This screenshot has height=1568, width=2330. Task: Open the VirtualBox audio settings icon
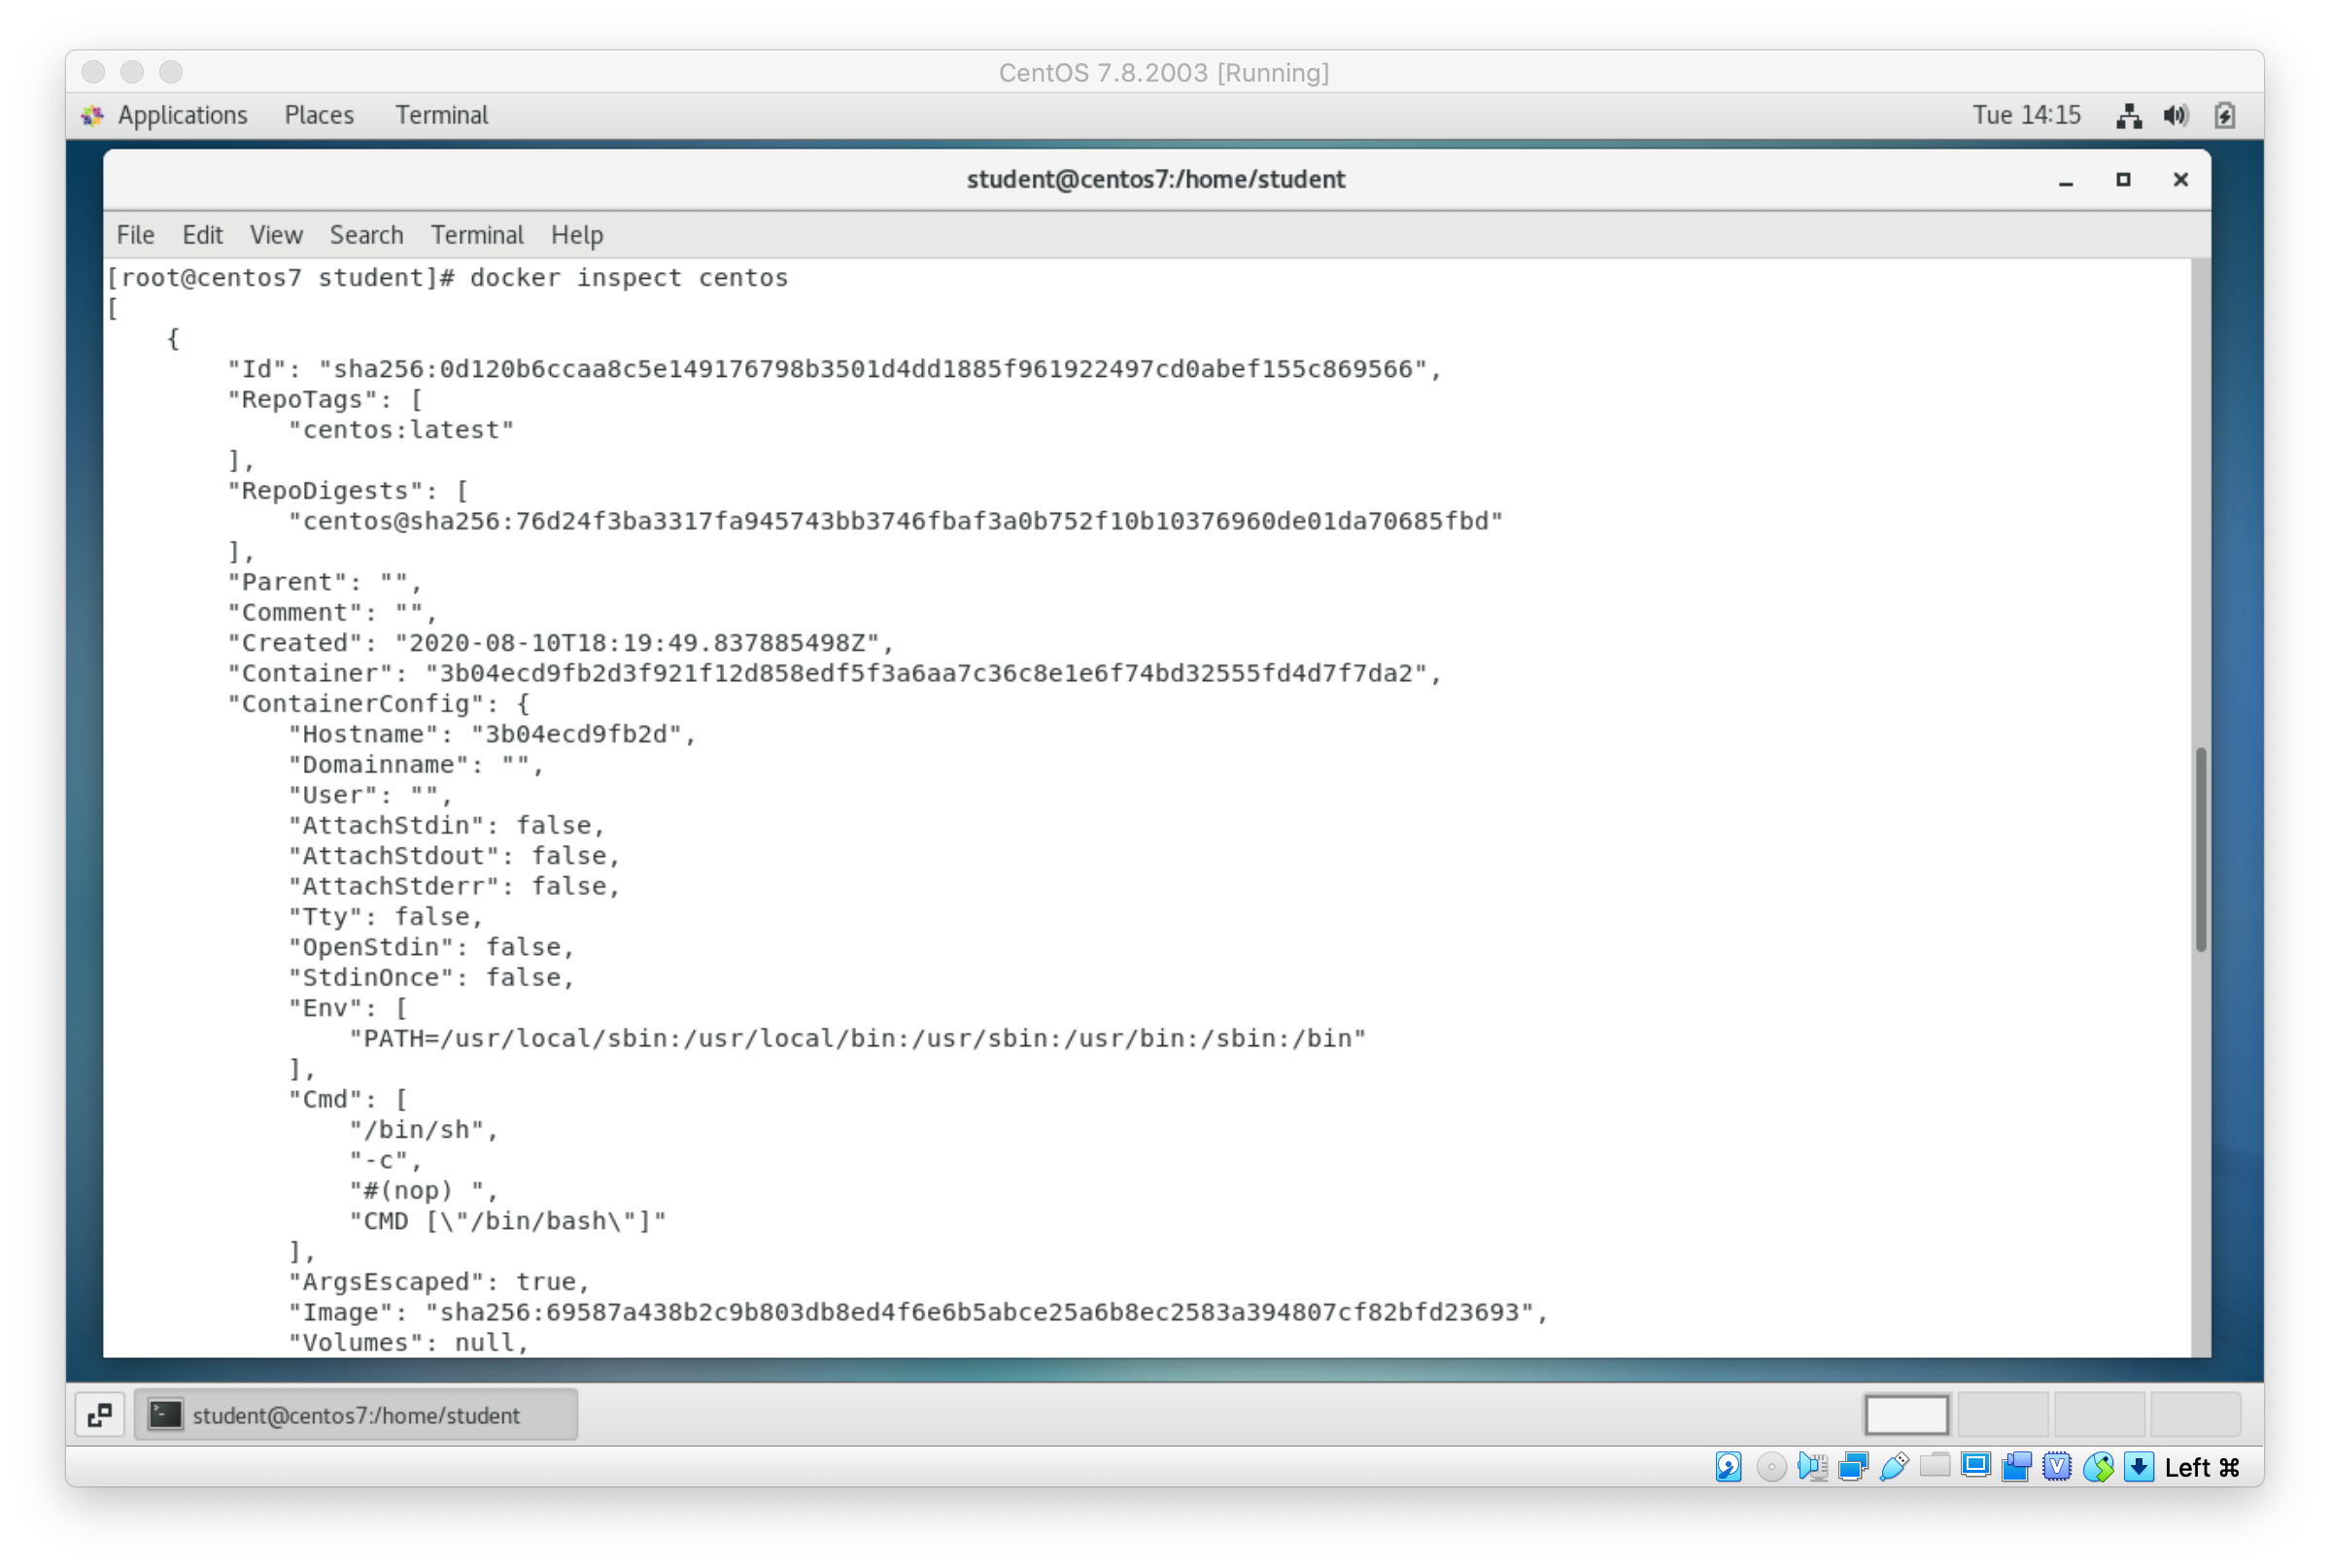[x=1811, y=1467]
